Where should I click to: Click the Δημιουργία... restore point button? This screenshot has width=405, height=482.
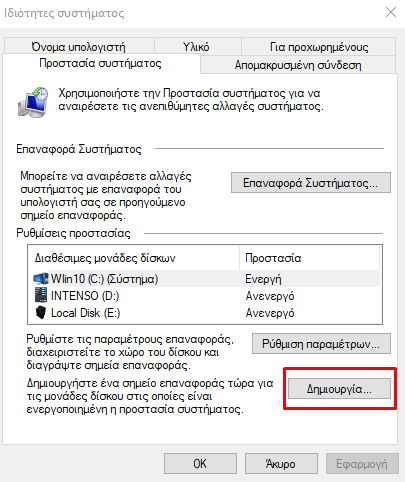tap(339, 389)
